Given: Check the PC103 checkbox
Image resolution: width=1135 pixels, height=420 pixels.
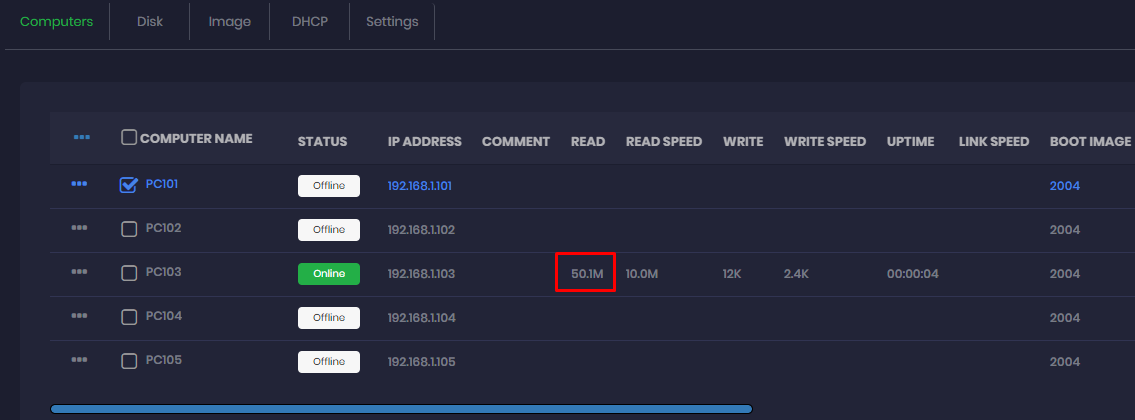Looking at the screenshot, I should point(128,273).
